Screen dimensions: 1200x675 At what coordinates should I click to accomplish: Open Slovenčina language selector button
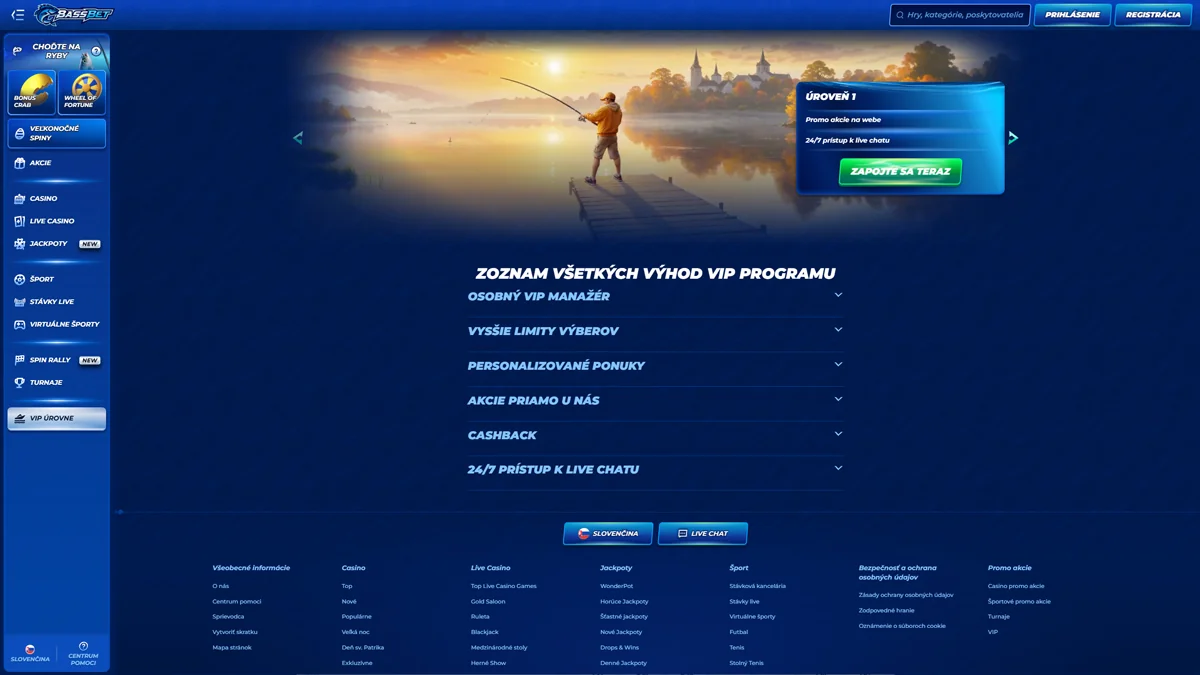pyautogui.click(x=608, y=534)
